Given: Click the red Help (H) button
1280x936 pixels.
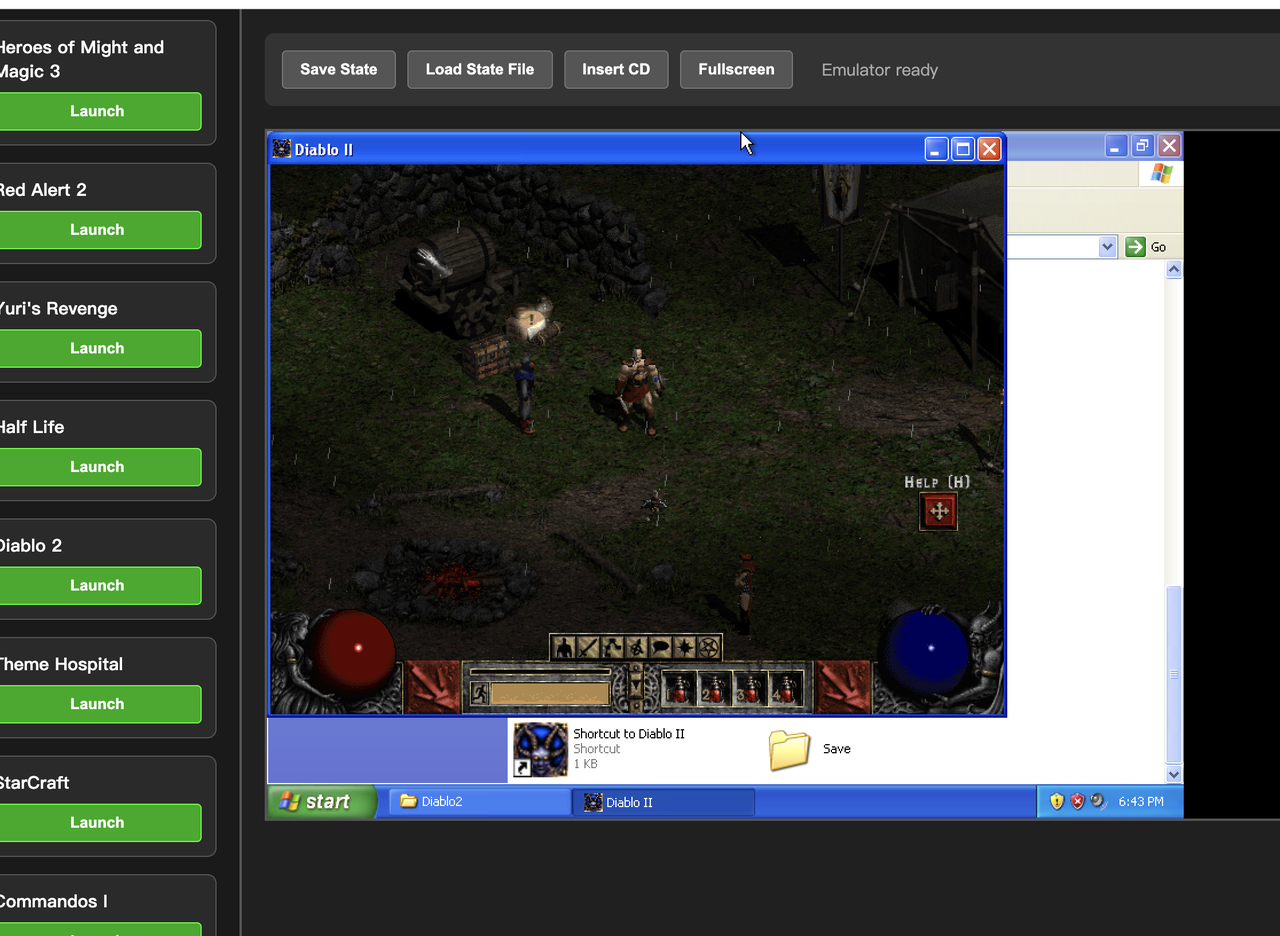Looking at the screenshot, I should [x=938, y=512].
